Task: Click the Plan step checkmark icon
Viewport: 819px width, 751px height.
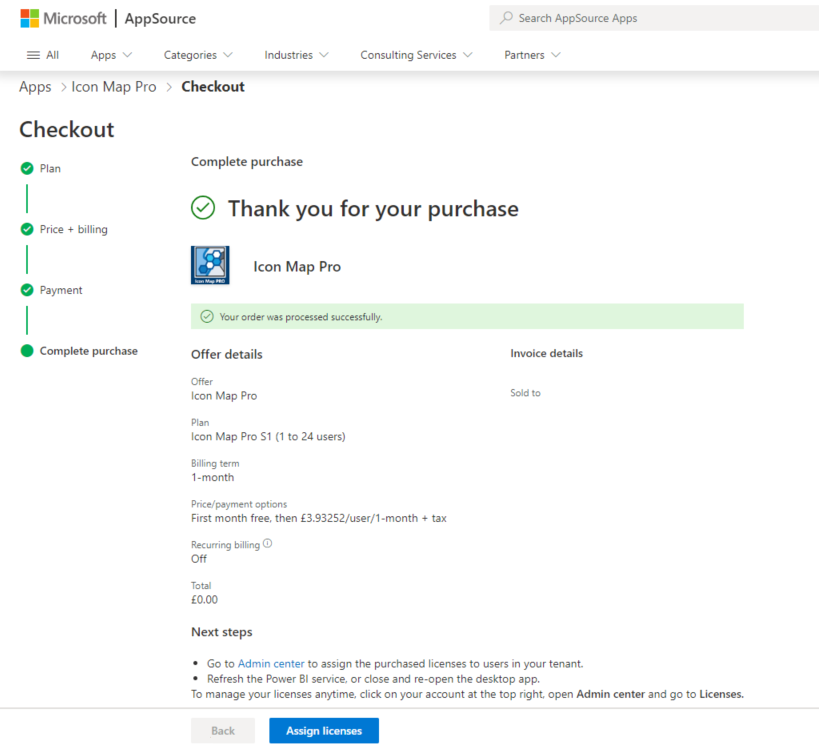Action: click(27, 169)
